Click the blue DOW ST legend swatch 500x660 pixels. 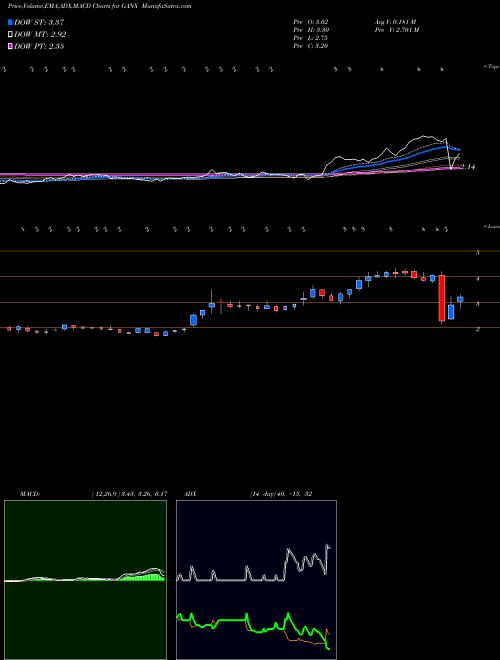[10, 22]
